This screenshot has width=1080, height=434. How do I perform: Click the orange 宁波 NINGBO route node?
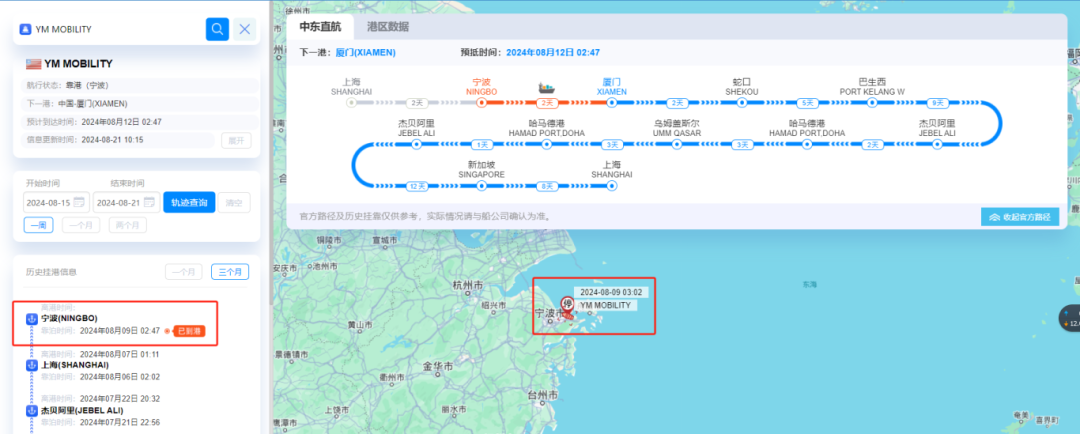click(481, 103)
